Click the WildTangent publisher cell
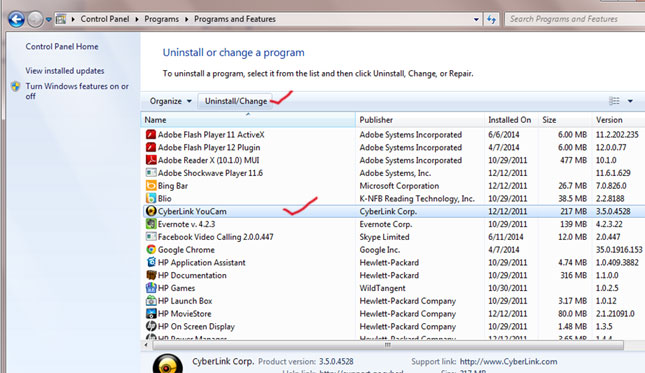Viewport: 645px width, 373px height. point(382,288)
